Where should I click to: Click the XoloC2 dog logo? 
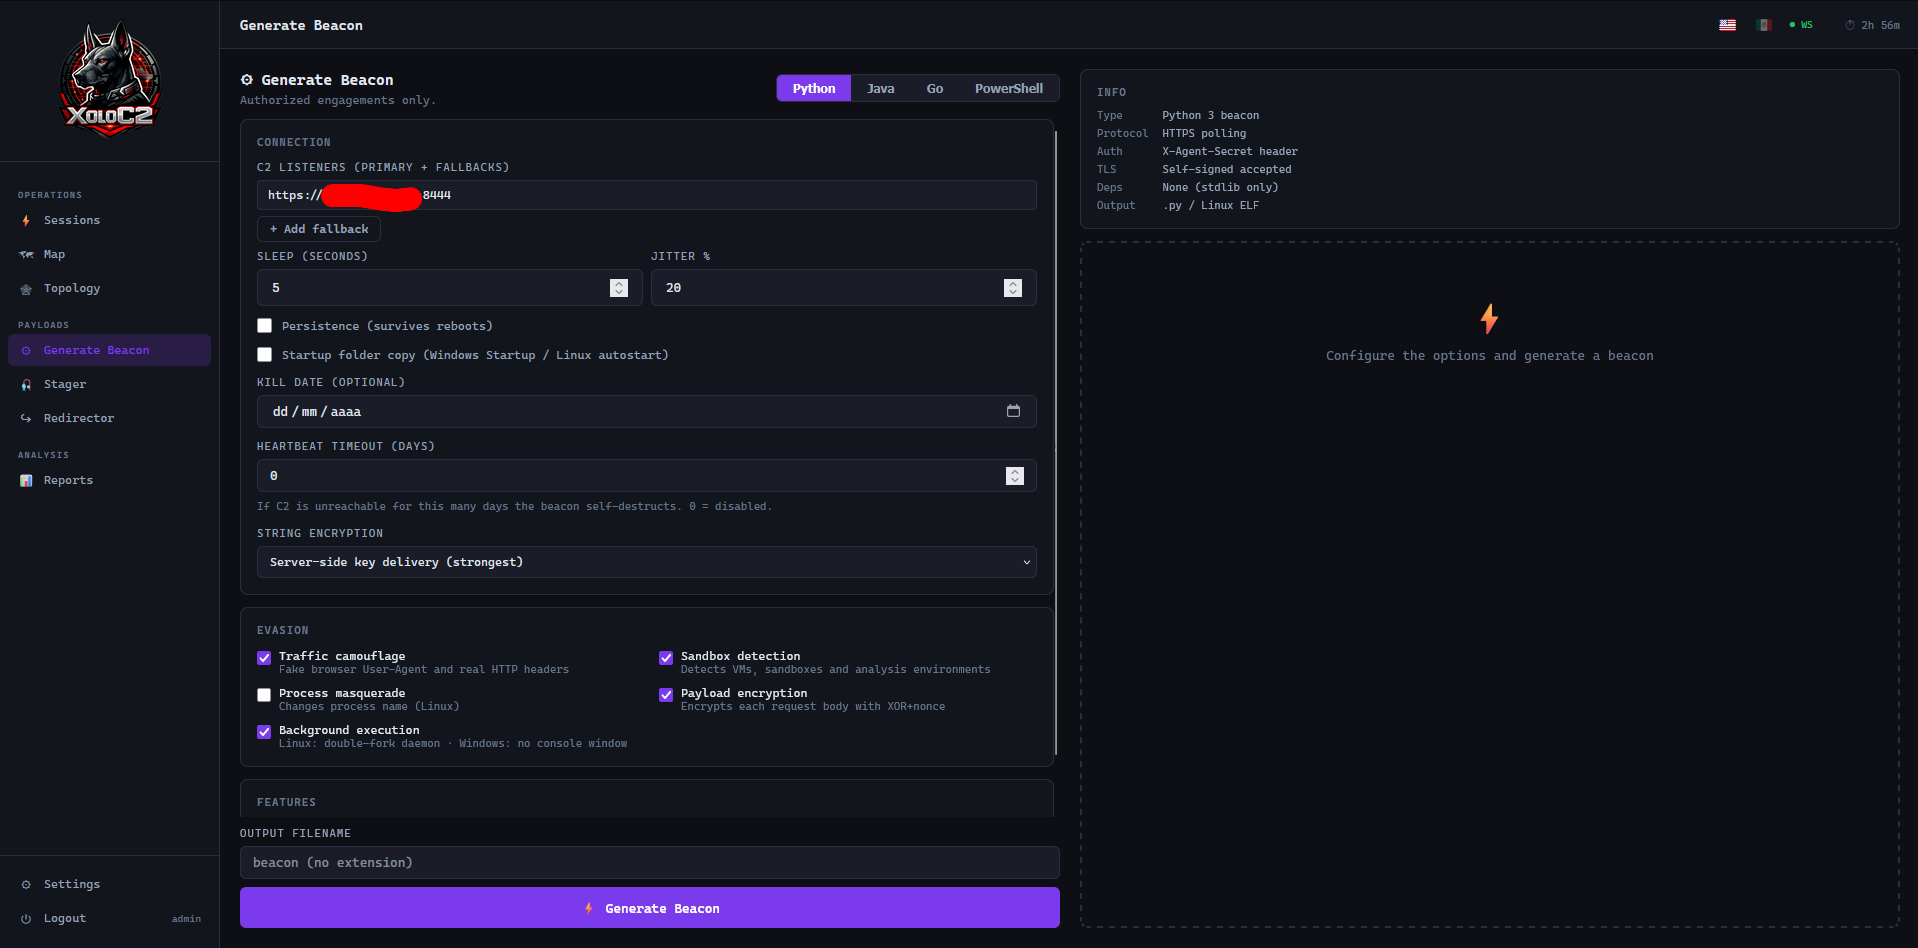[109, 79]
